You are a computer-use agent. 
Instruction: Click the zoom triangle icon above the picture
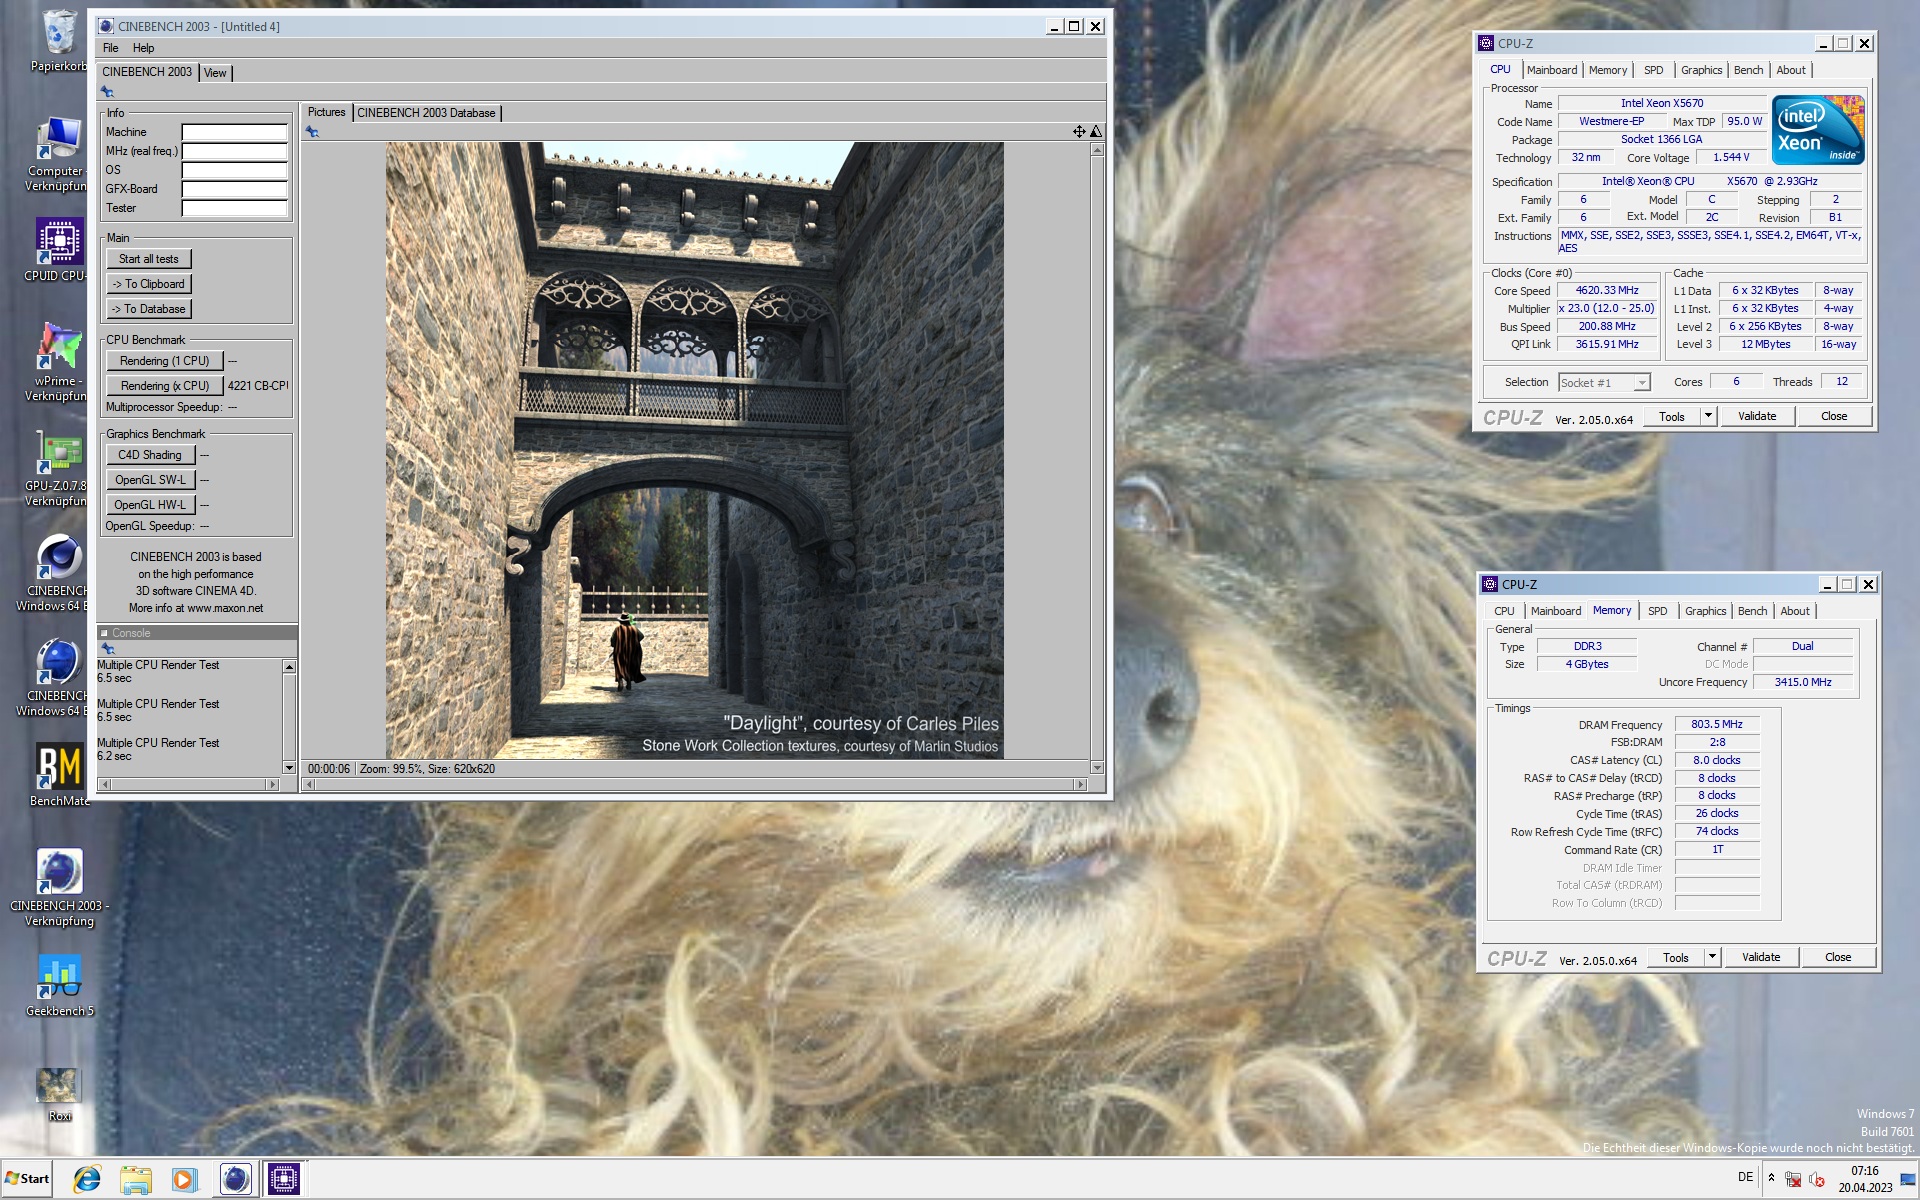click(1096, 131)
